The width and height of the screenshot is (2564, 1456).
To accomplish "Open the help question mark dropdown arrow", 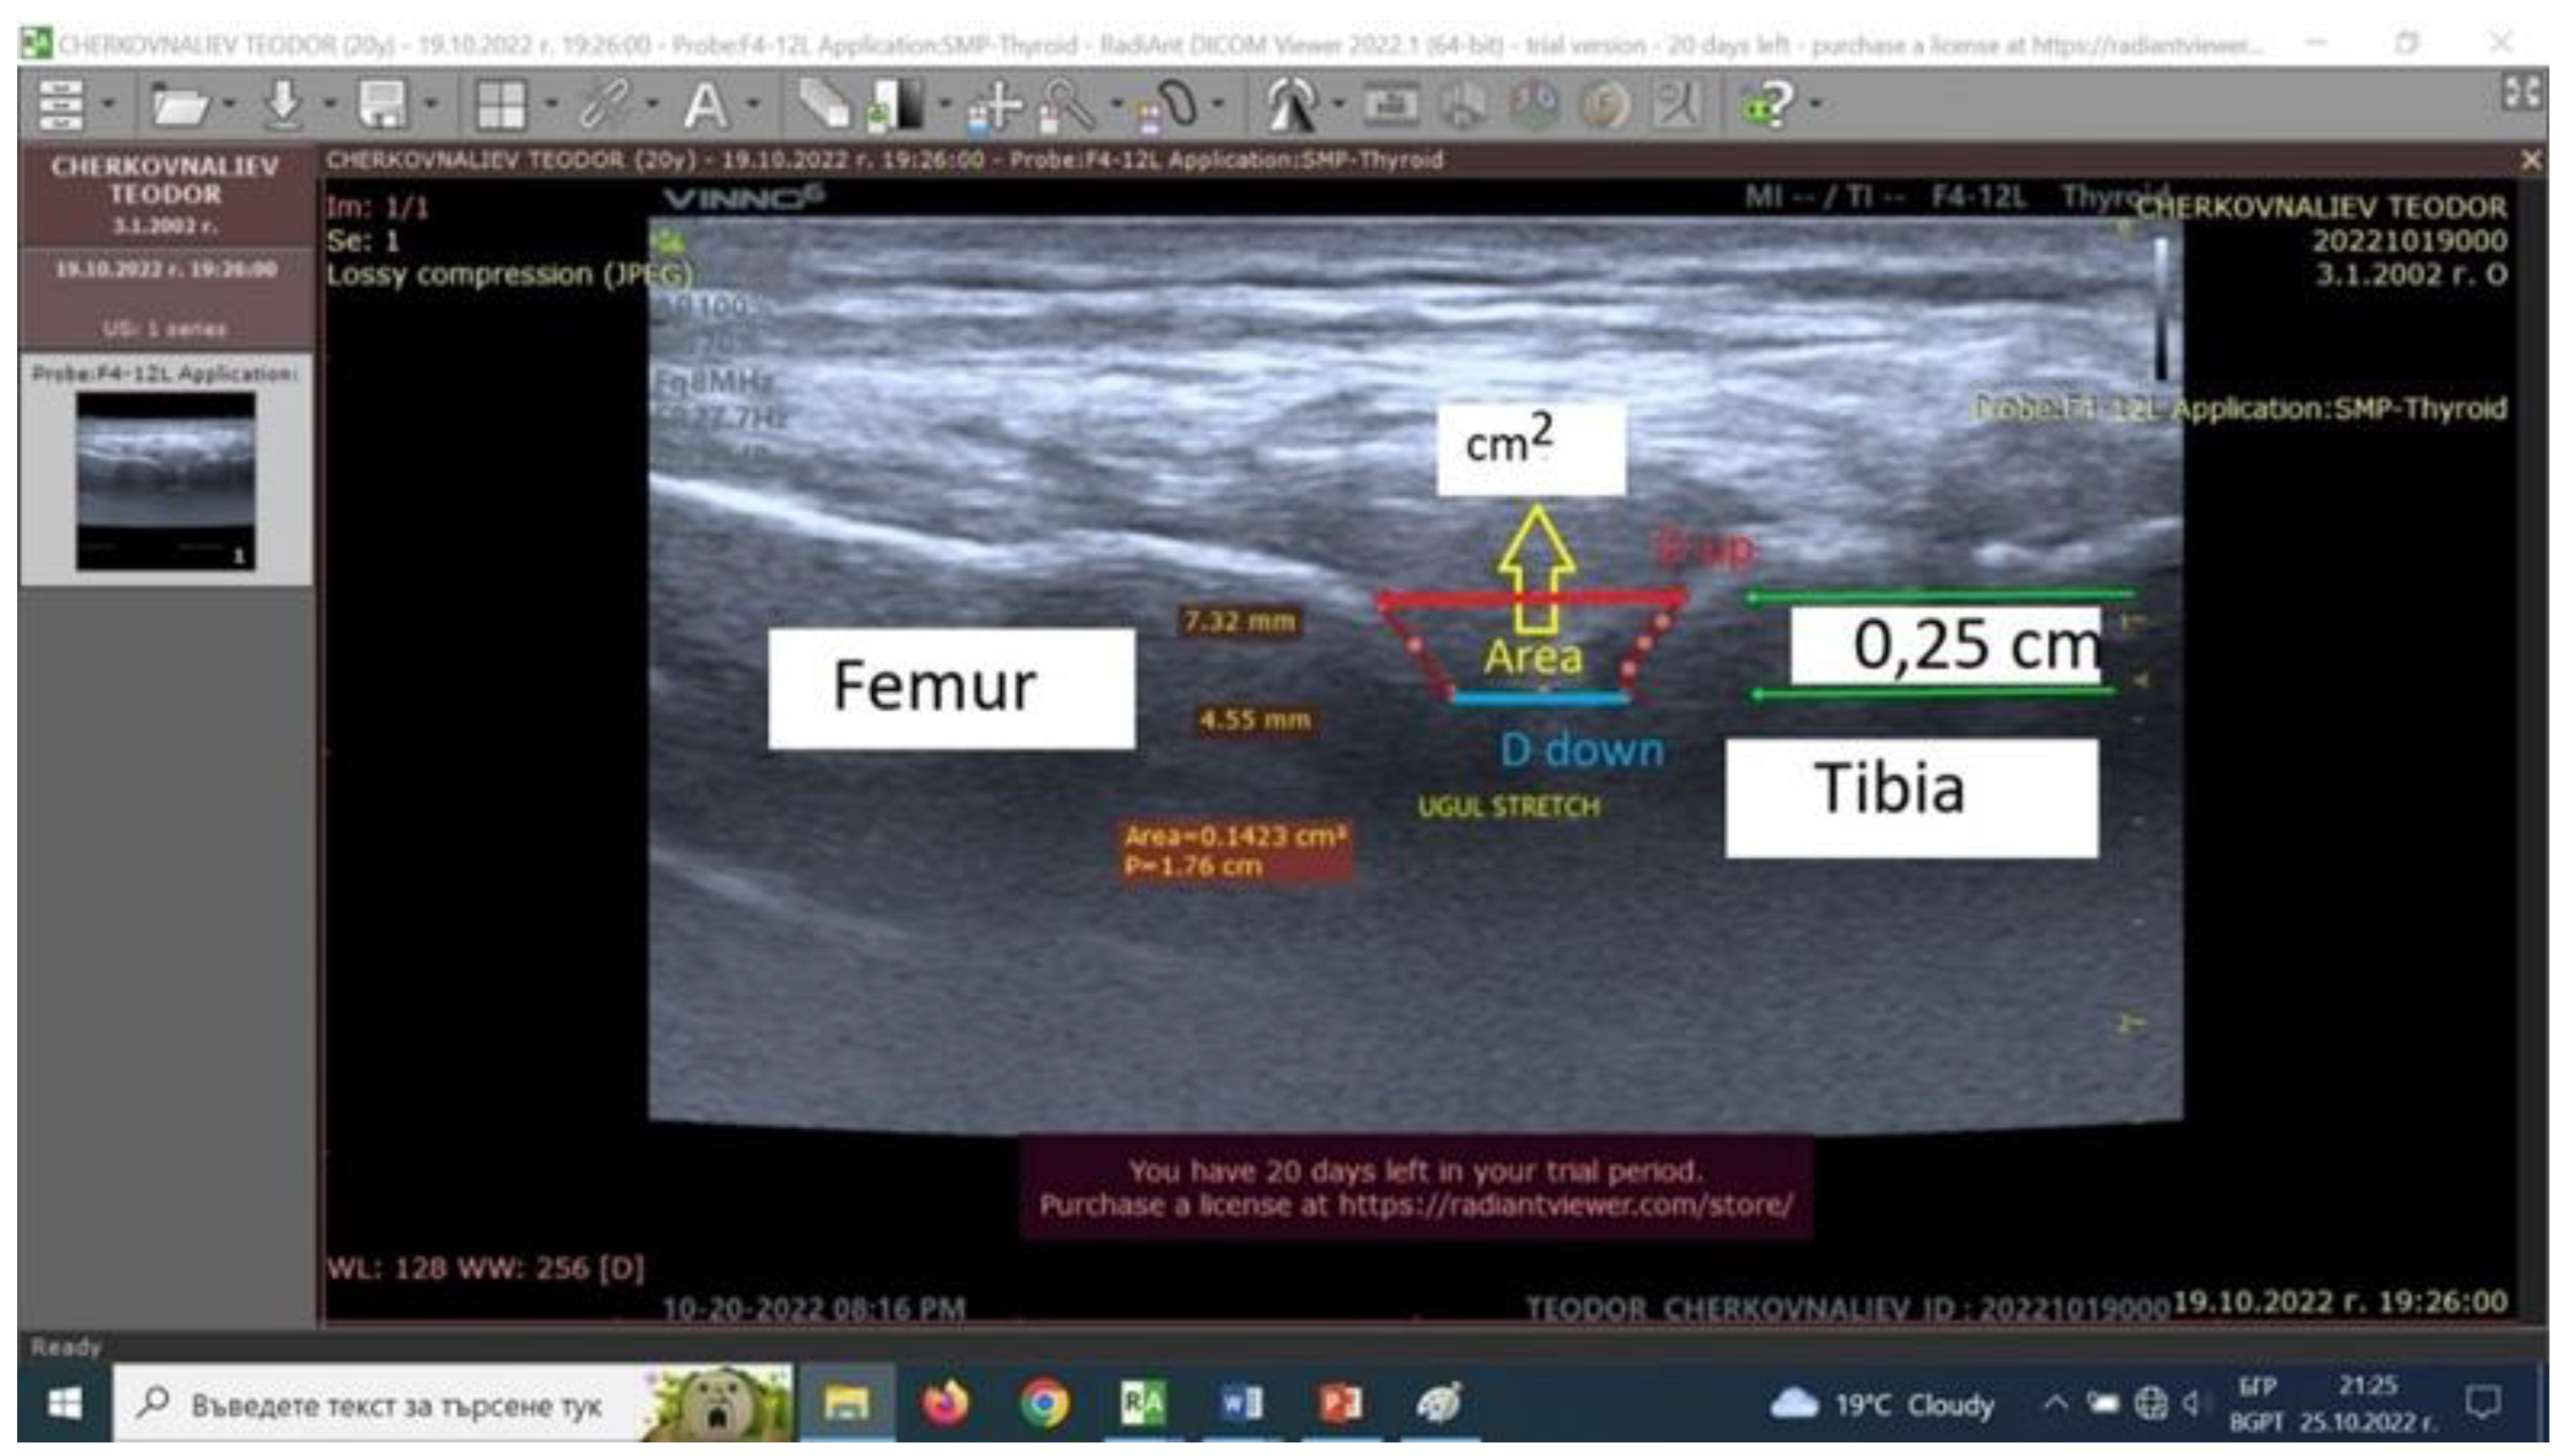I will 1816,104.
